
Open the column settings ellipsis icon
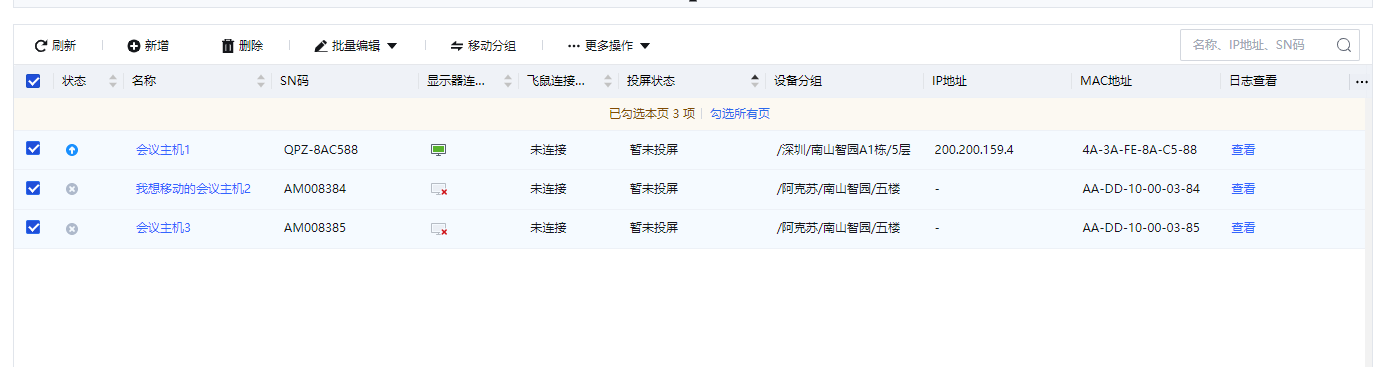[x=1361, y=82]
